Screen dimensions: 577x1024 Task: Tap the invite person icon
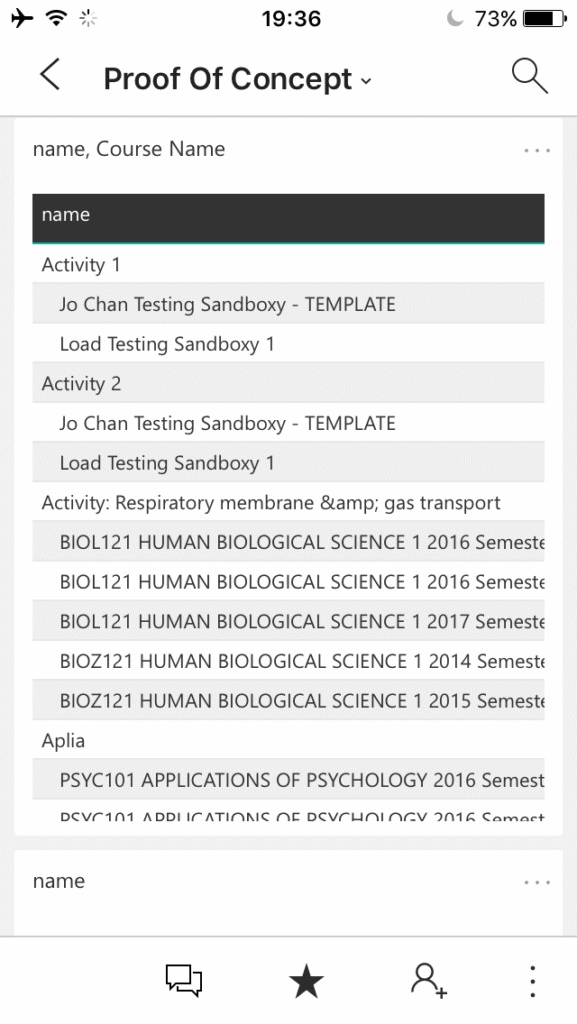(429, 981)
